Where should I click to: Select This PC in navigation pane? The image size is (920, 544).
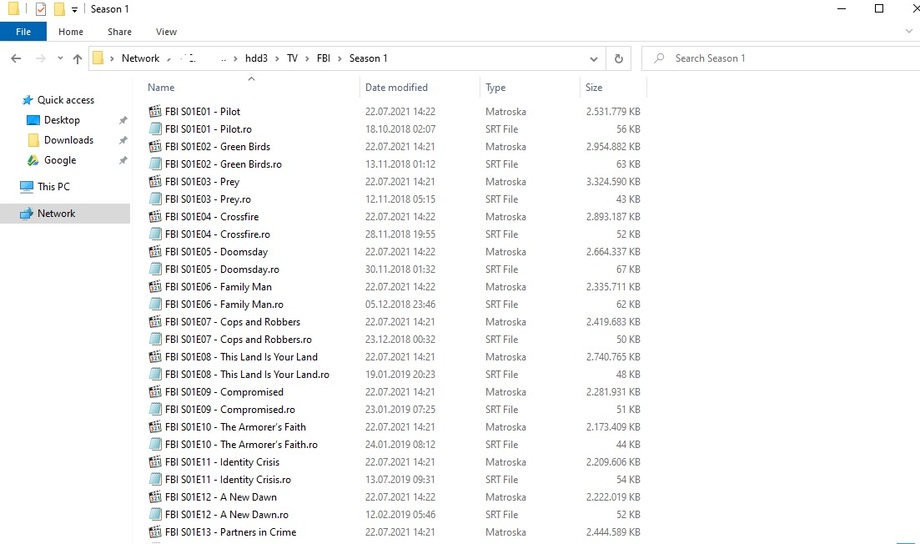[x=53, y=186]
